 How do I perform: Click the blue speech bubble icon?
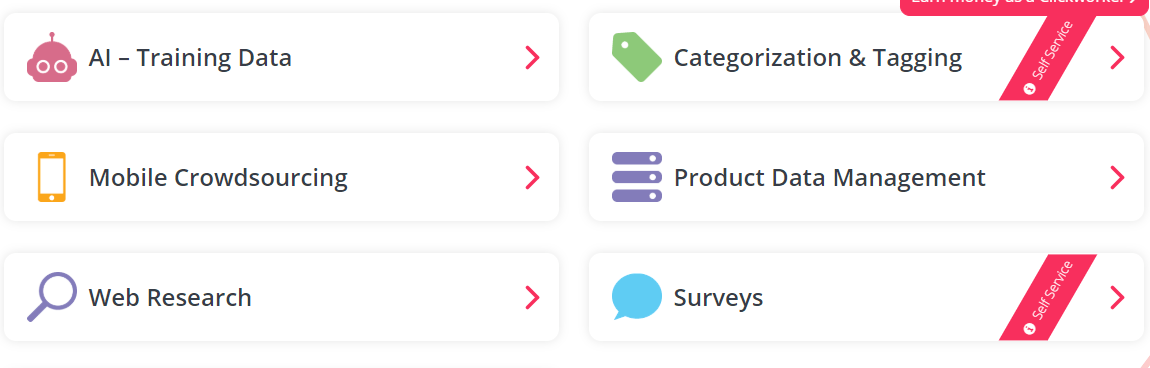tap(637, 297)
